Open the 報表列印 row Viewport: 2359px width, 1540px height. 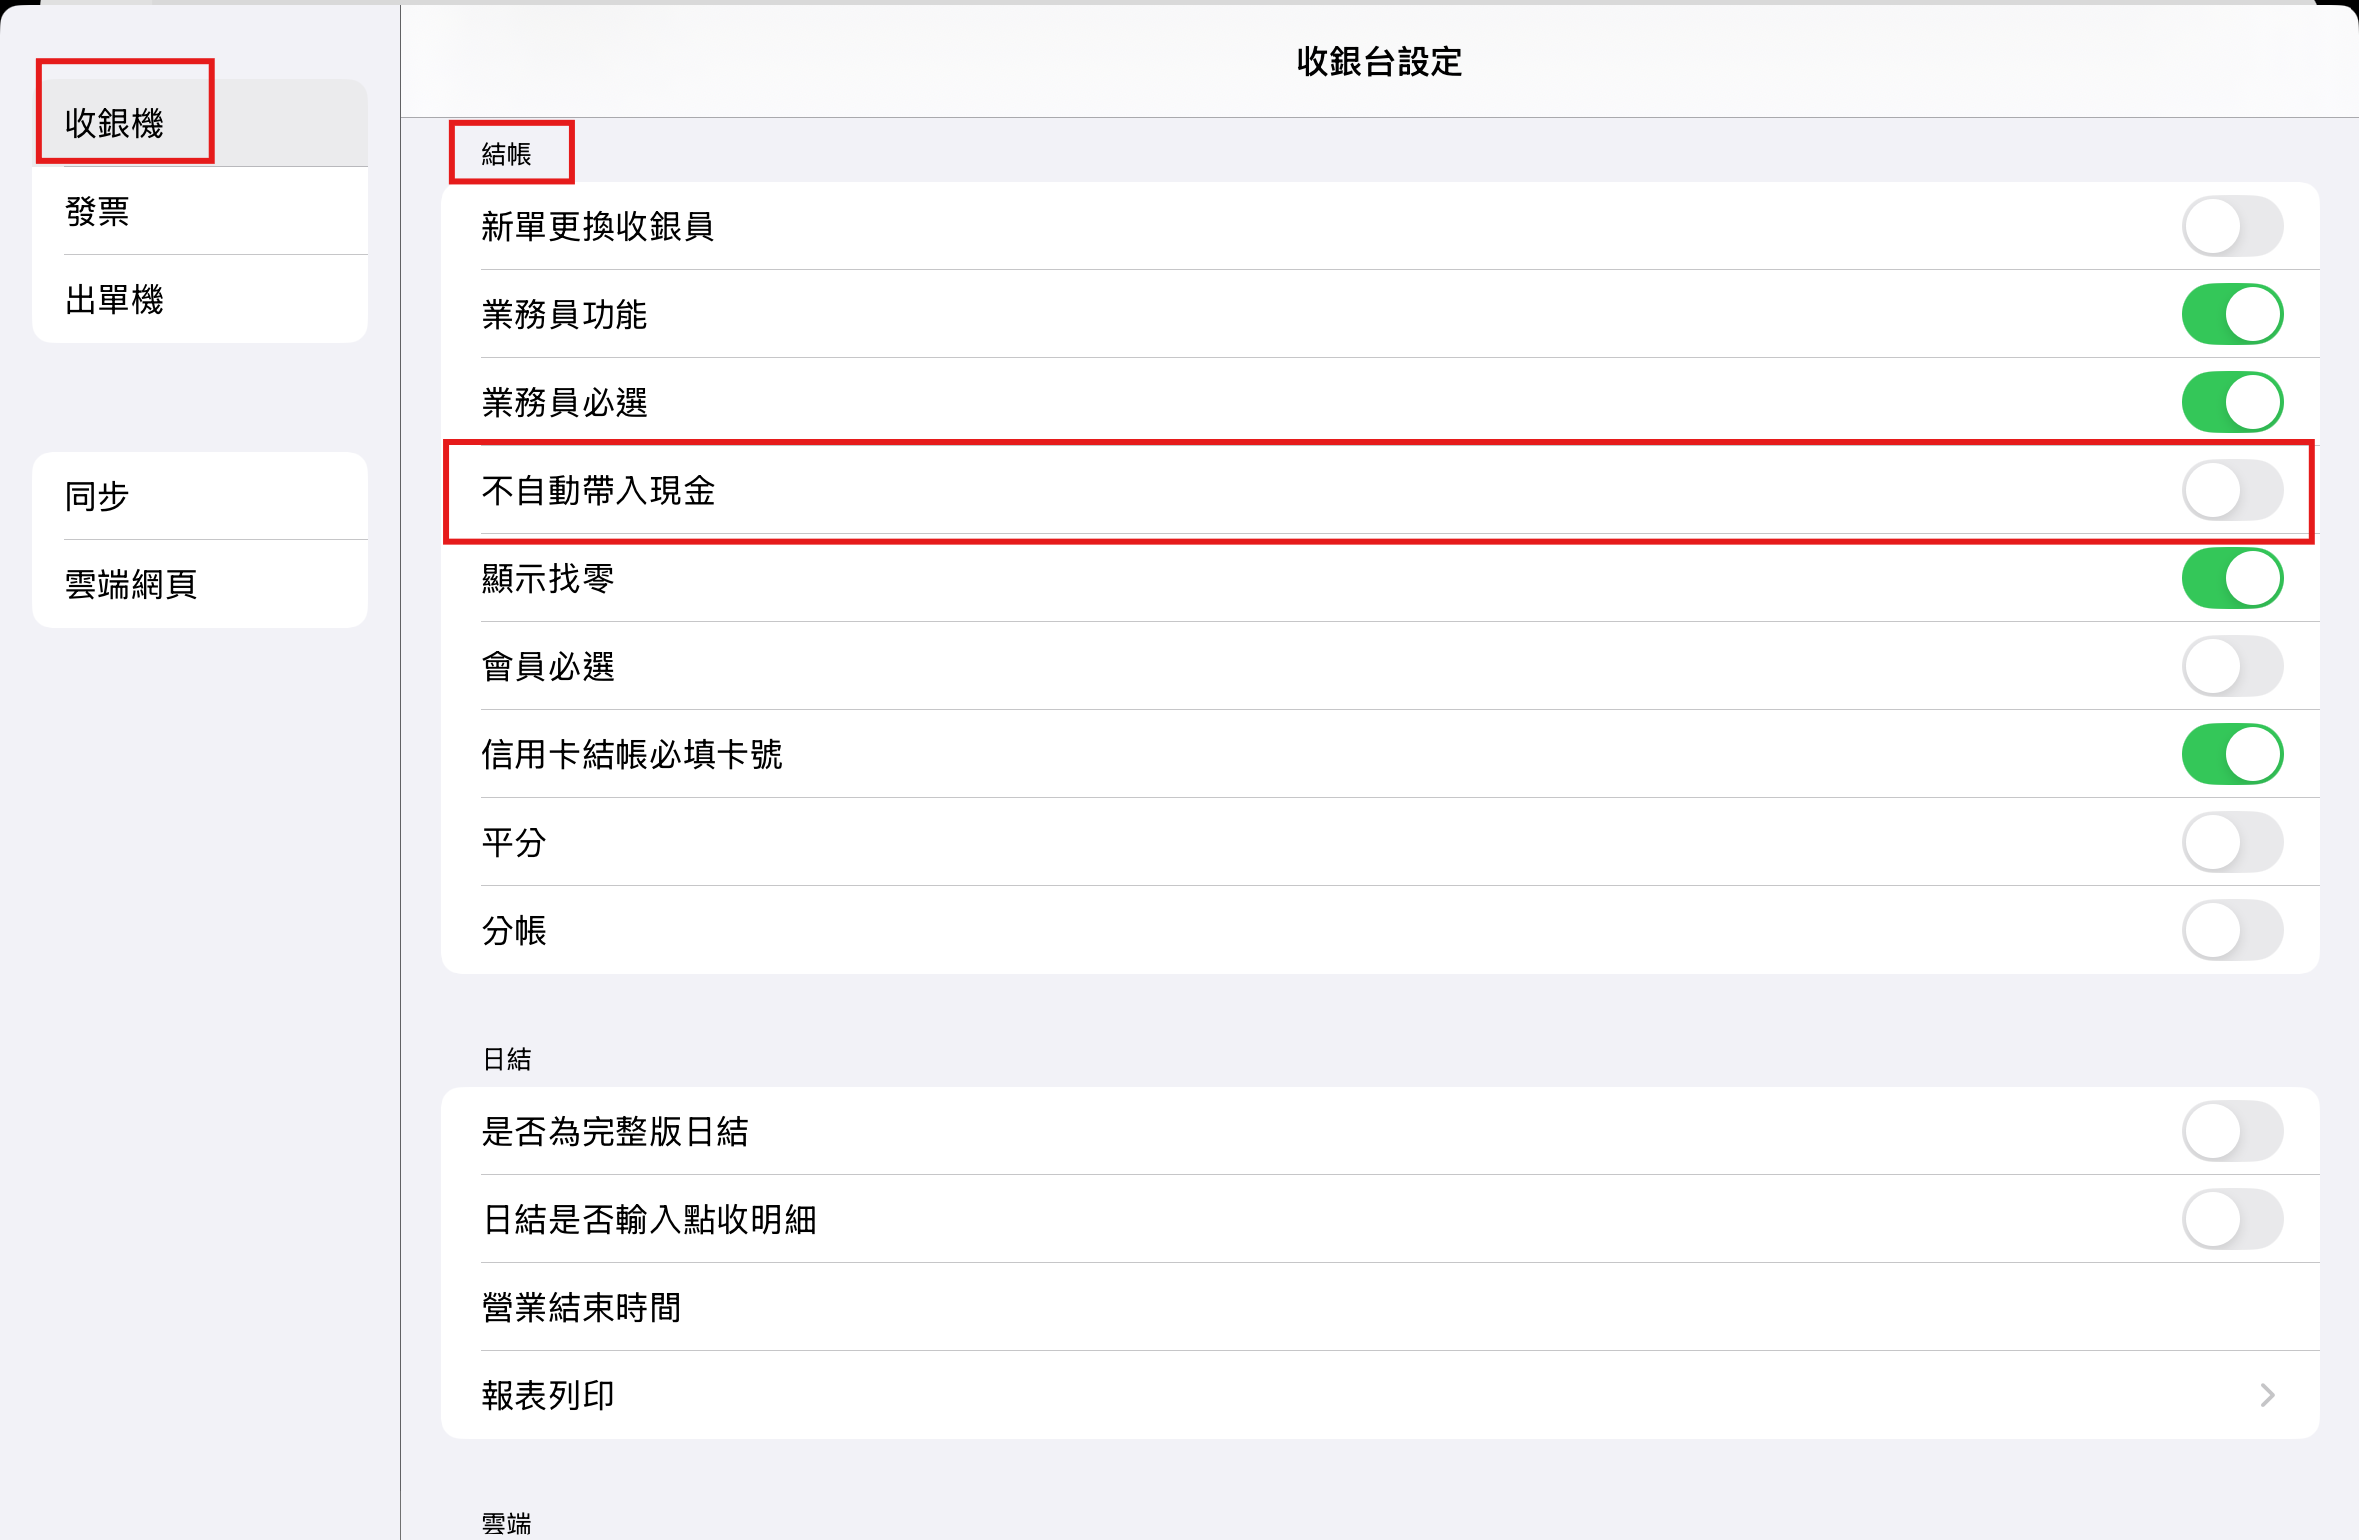pyautogui.click(x=1380, y=1395)
